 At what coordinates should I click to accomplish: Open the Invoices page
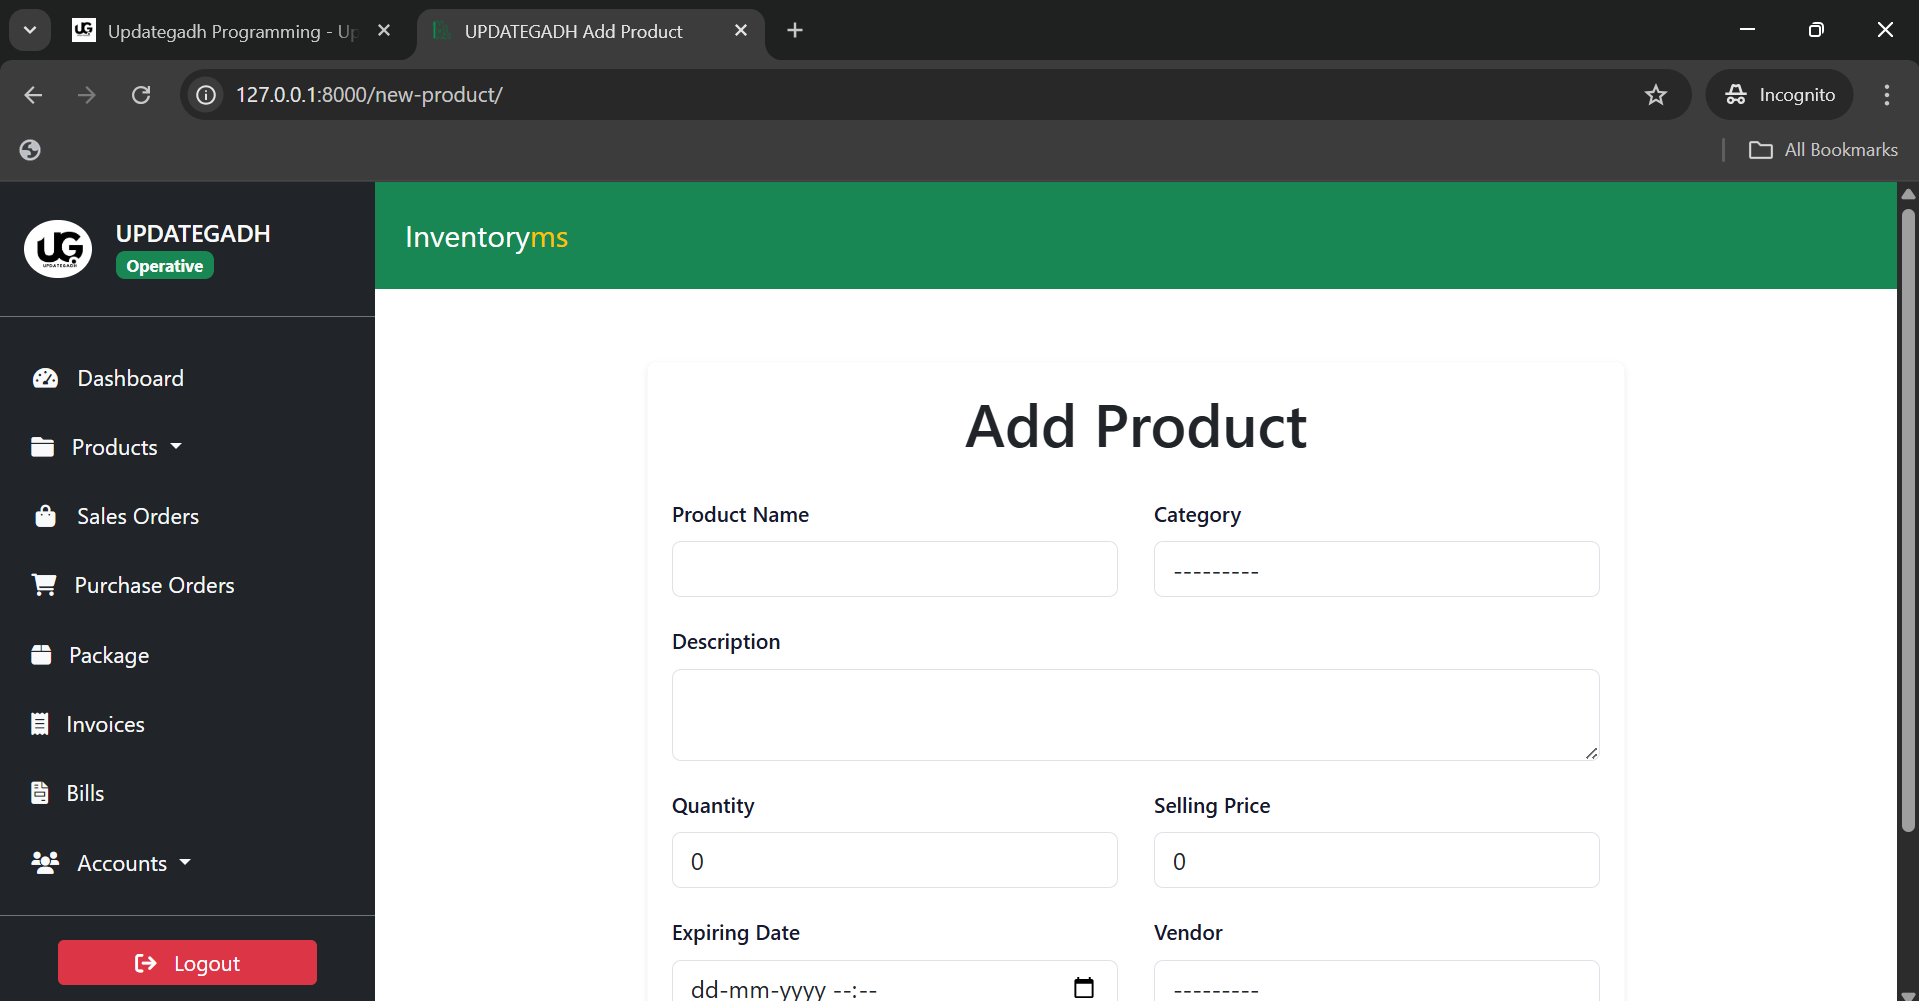[x=105, y=724]
